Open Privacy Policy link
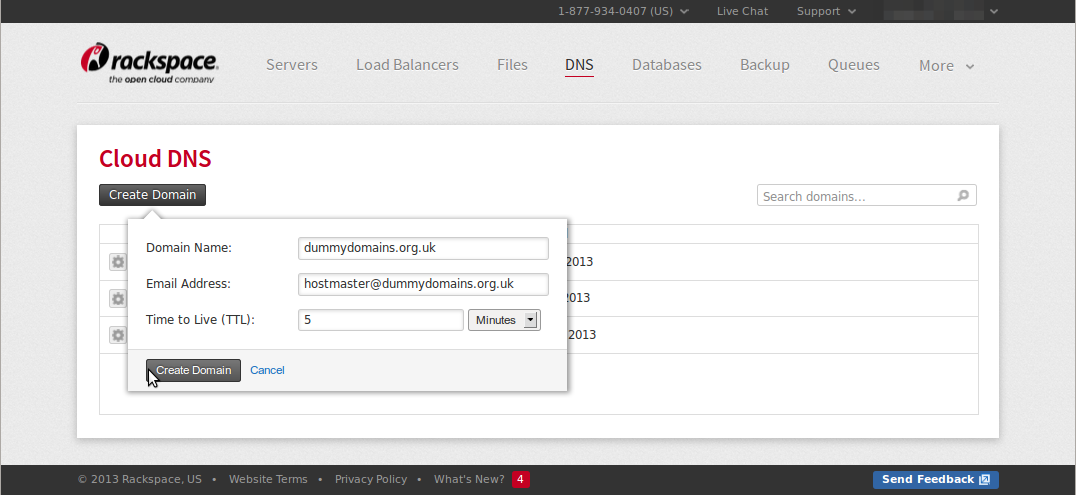This screenshot has width=1076, height=495. point(371,479)
